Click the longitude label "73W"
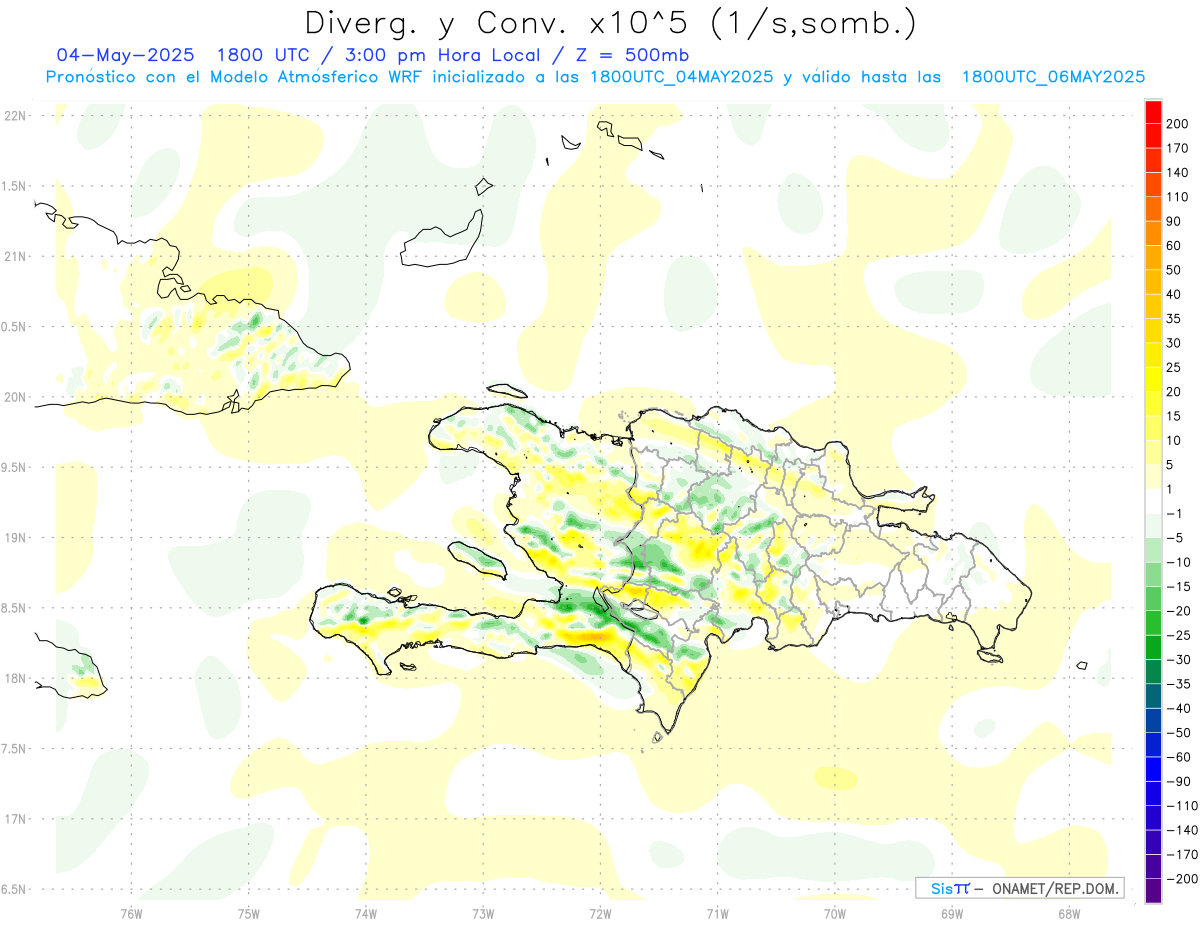This screenshot has width=1200, height=927. pyautogui.click(x=483, y=913)
